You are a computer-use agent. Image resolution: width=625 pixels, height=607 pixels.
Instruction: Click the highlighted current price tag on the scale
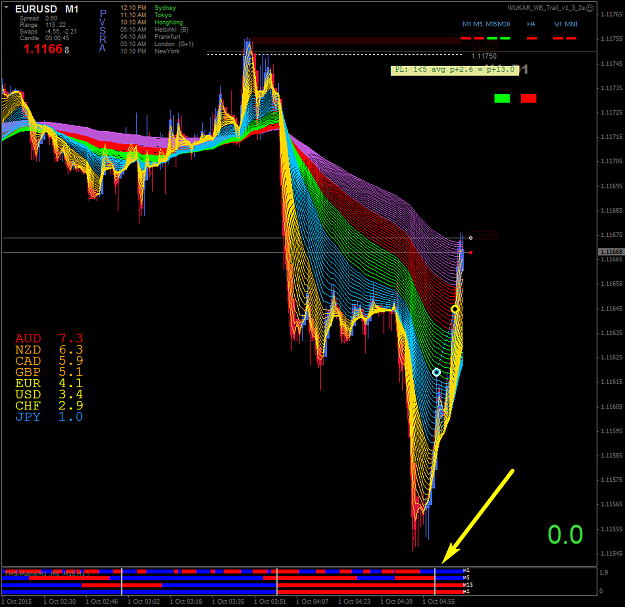tap(611, 252)
